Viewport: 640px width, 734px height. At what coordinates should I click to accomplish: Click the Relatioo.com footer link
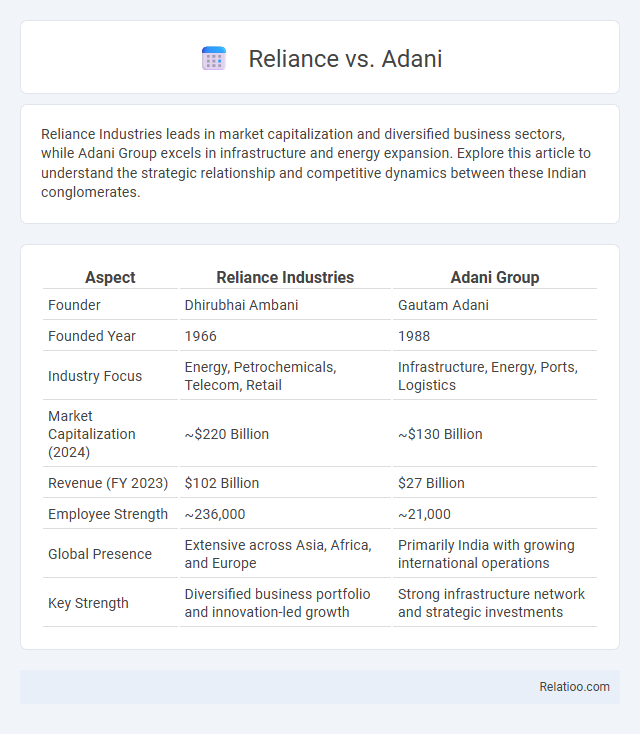tap(574, 687)
